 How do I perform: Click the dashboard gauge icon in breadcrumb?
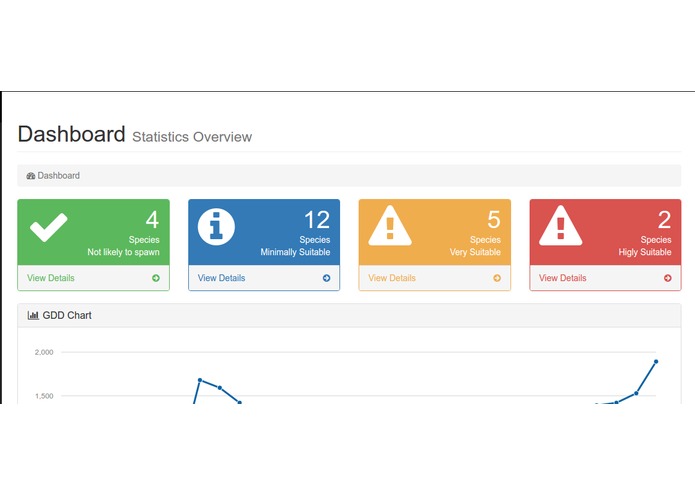pos(31,176)
